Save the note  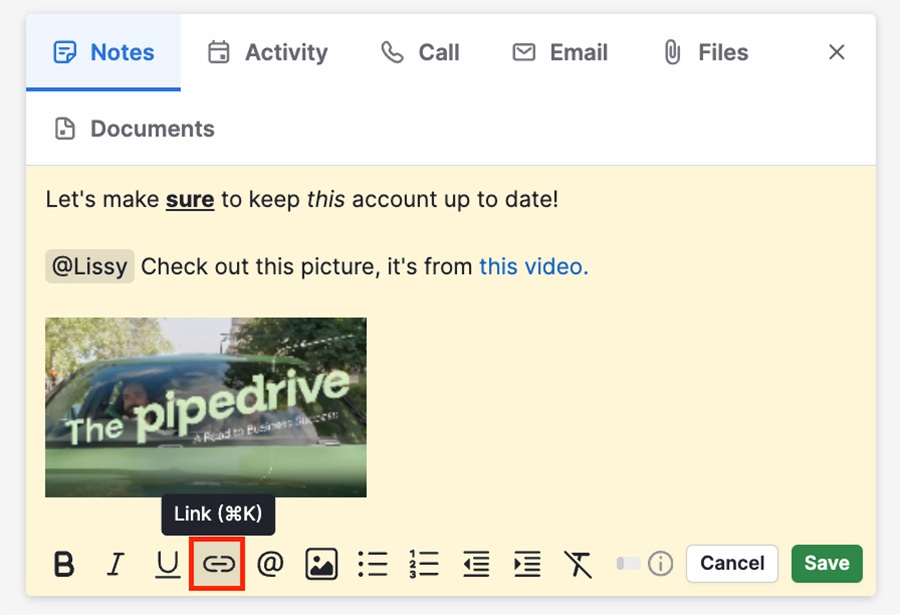(x=827, y=563)
